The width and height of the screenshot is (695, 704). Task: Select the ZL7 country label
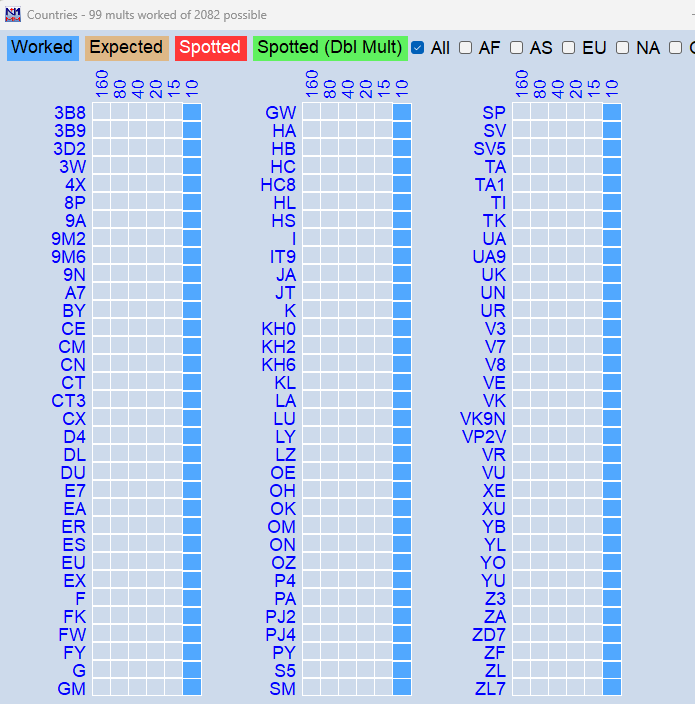coord(490,689)
